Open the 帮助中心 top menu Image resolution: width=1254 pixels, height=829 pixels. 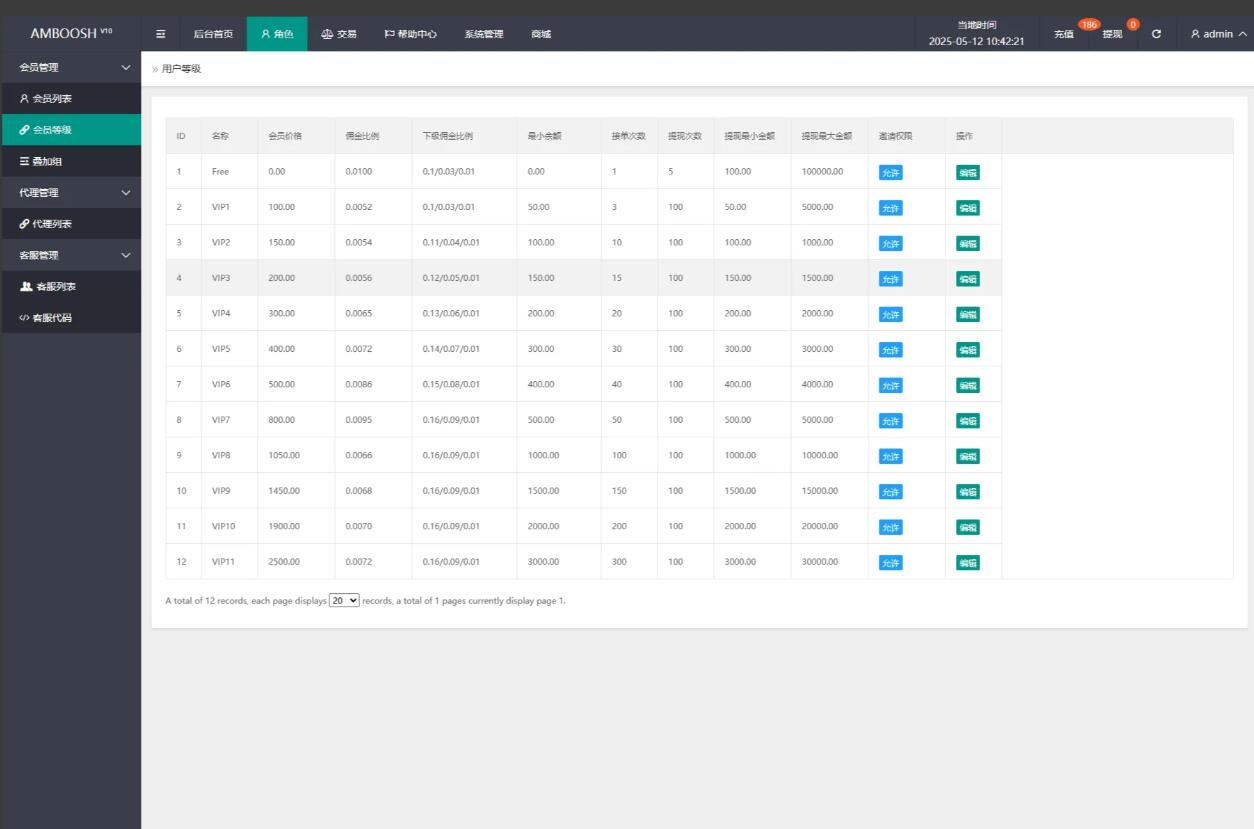point(410,34)
